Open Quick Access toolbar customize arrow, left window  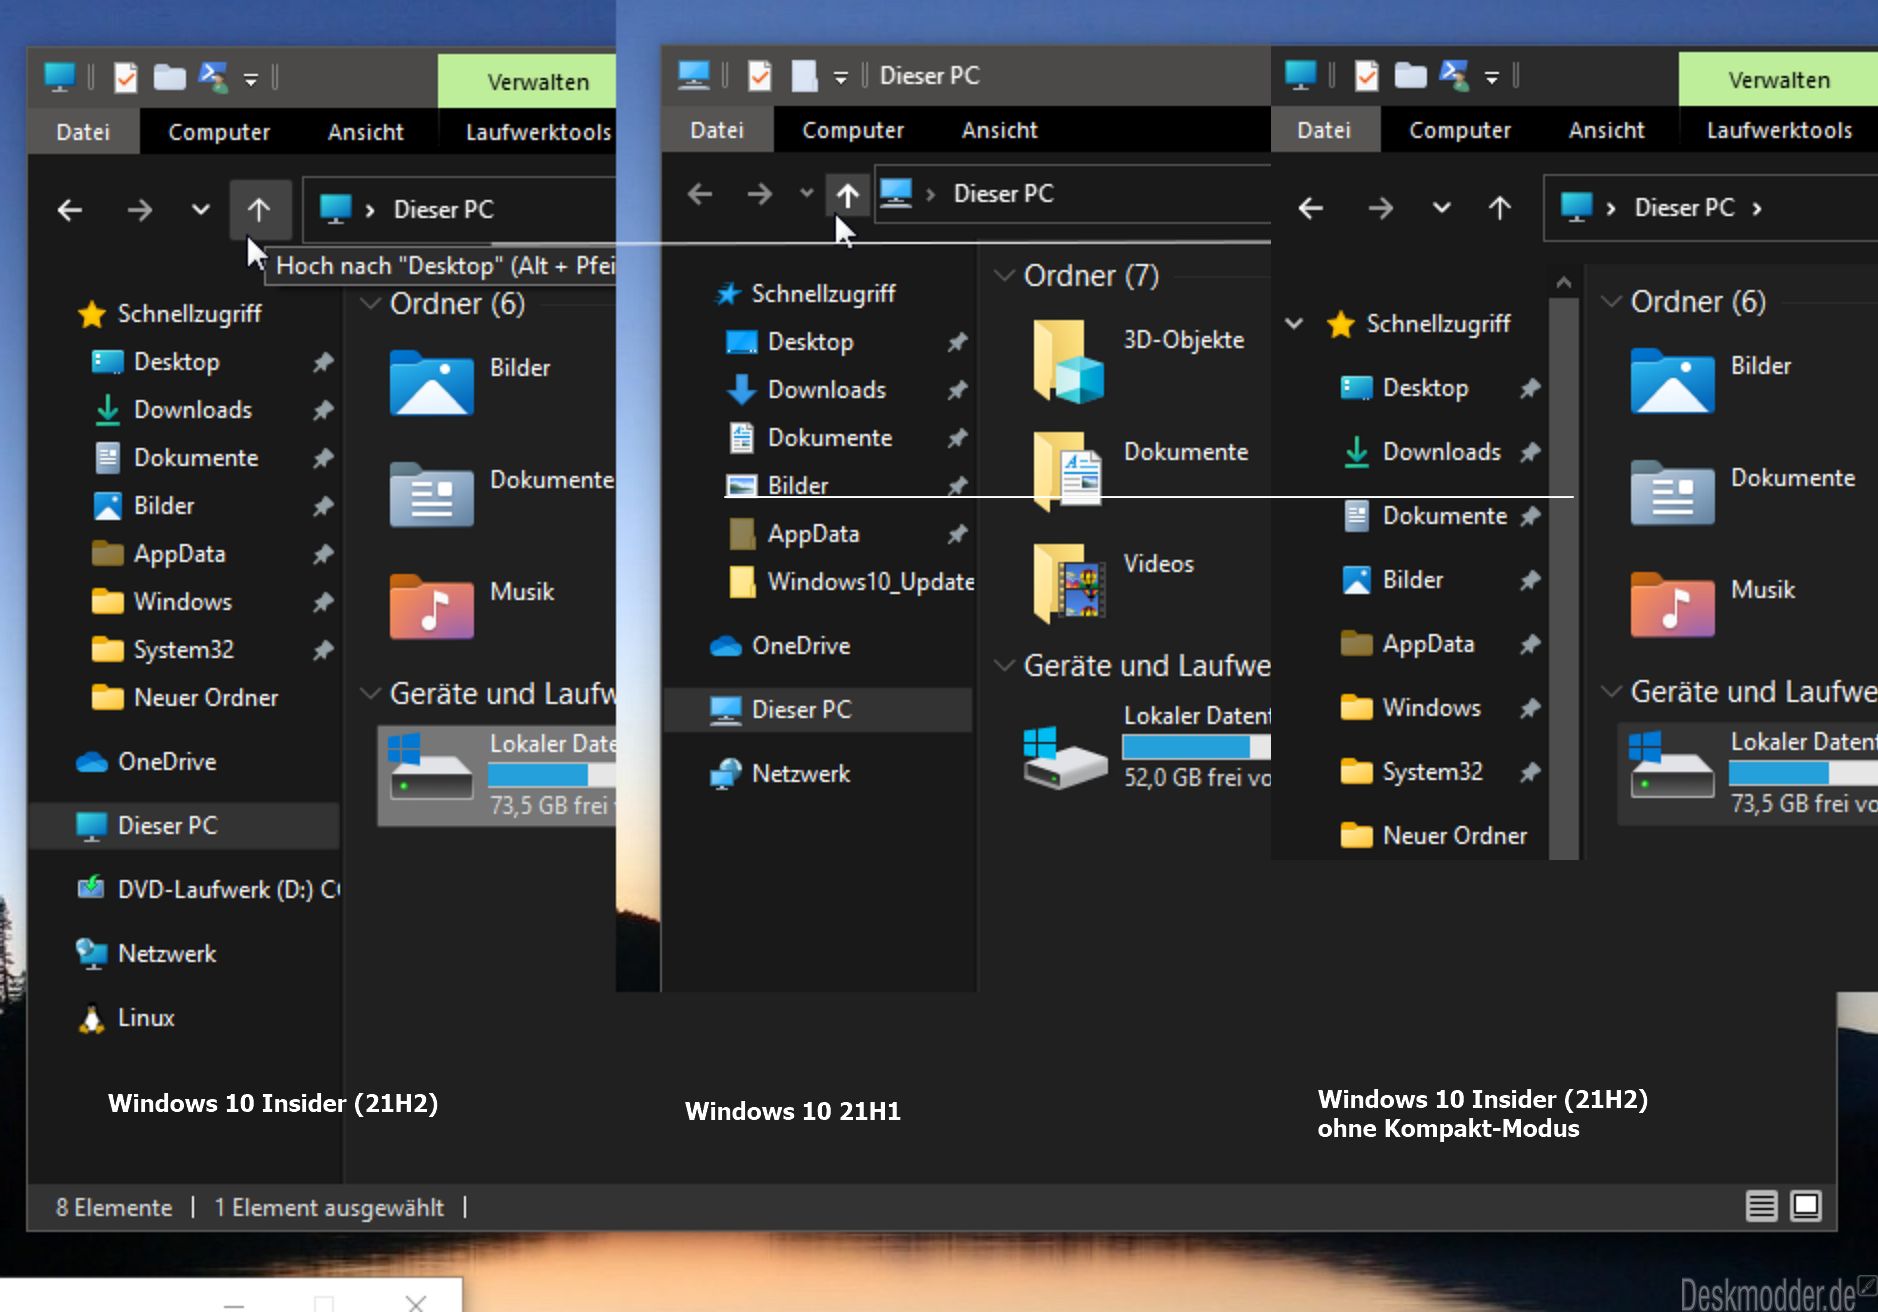(251, 78)
